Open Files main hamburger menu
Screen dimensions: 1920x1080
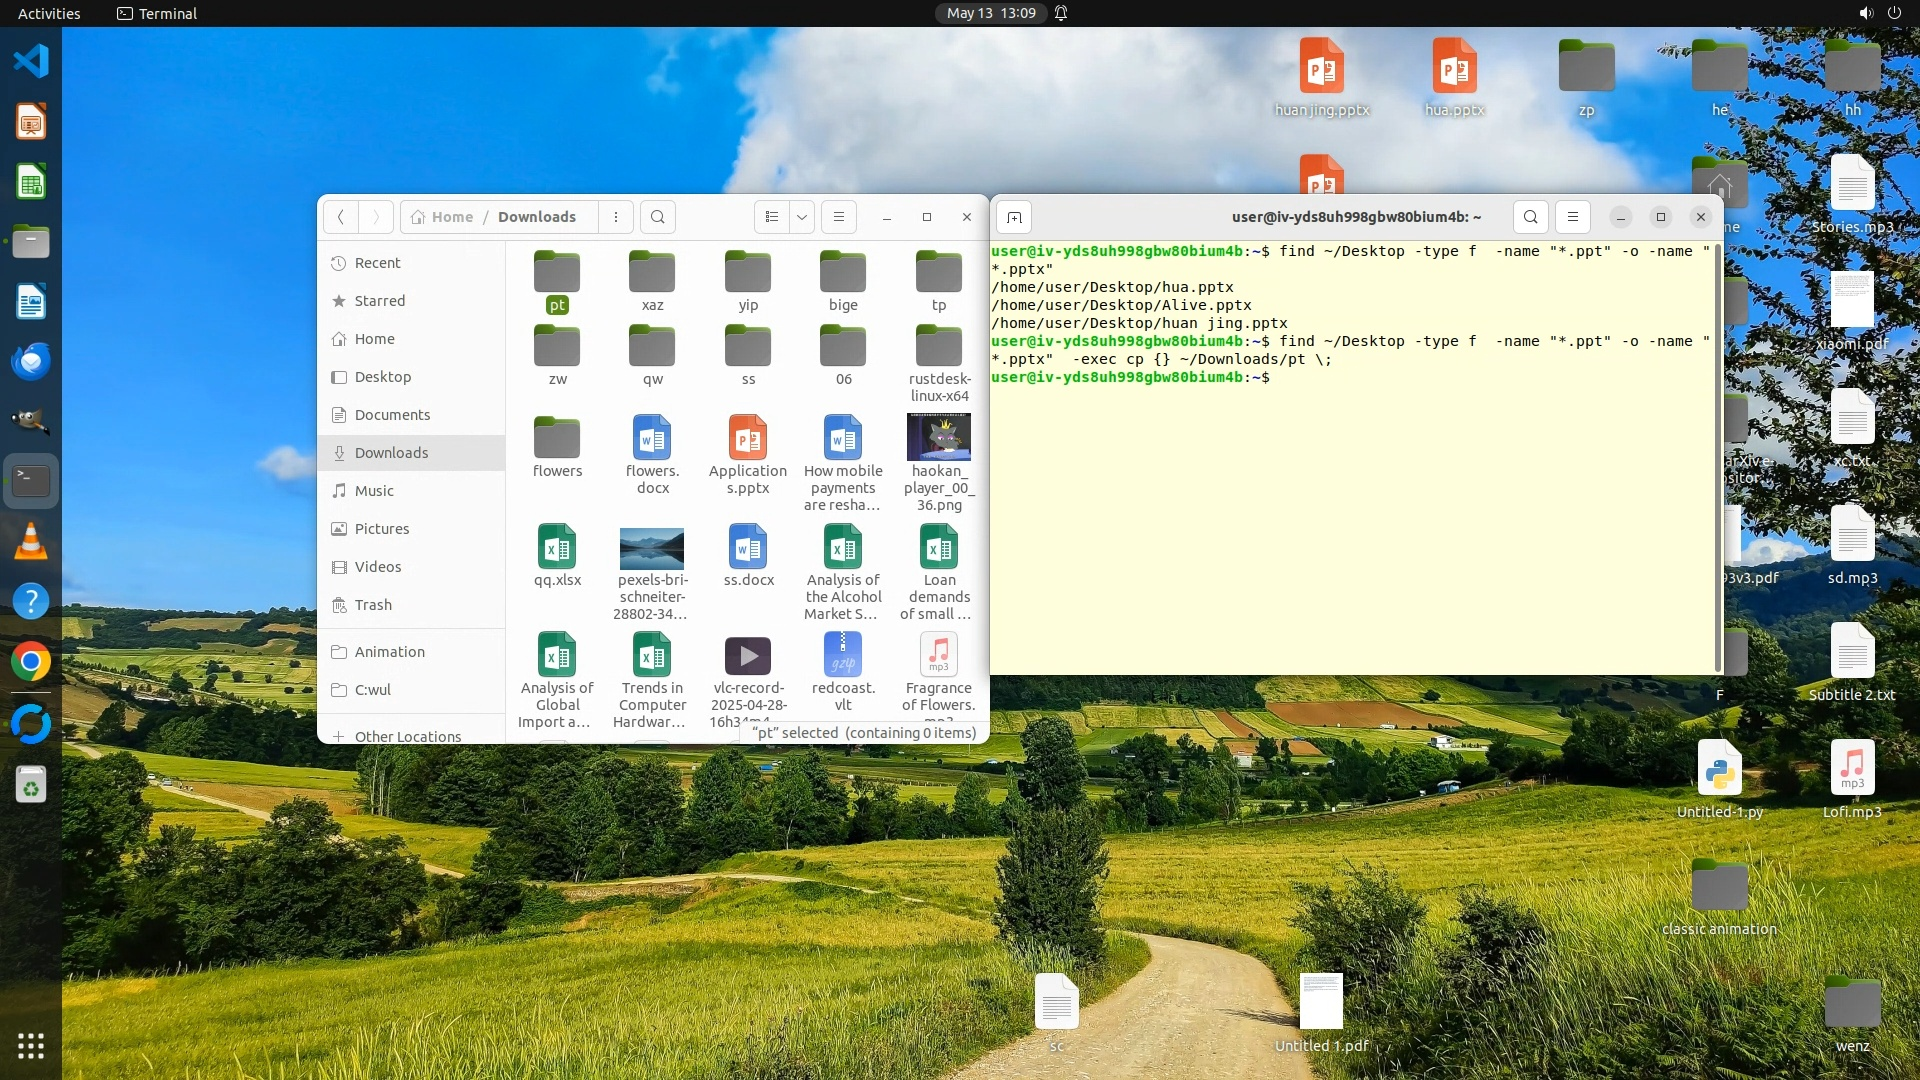click(839, 217)
